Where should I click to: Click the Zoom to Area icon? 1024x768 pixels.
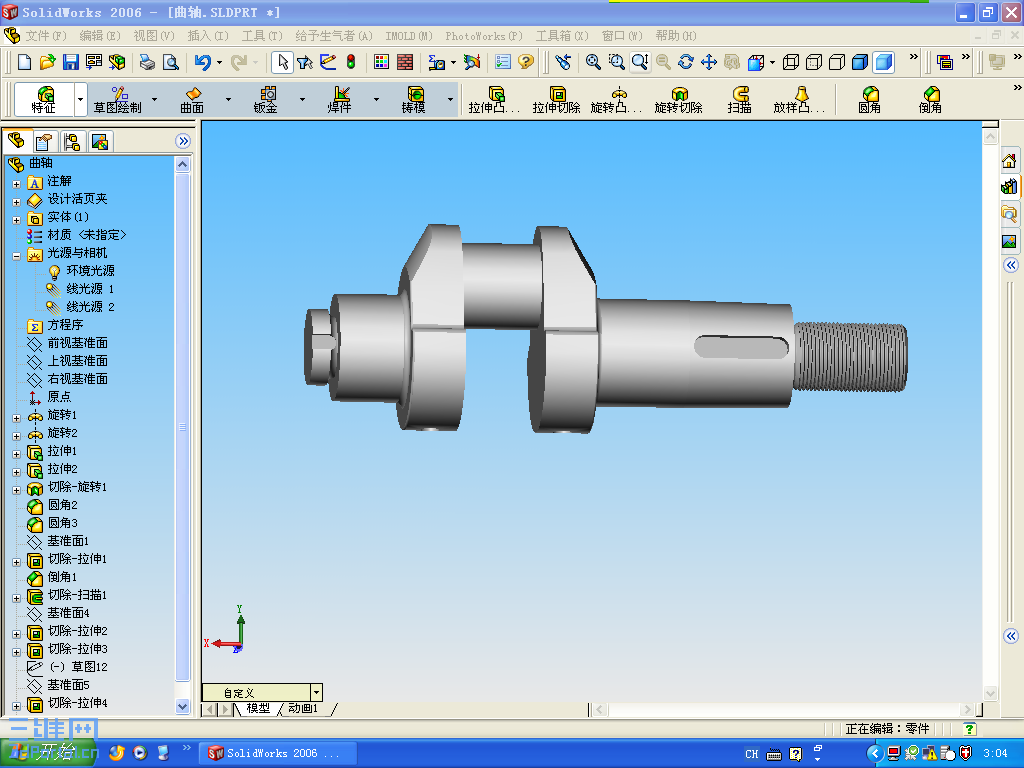pyautogui.click(x=616, y=62)
